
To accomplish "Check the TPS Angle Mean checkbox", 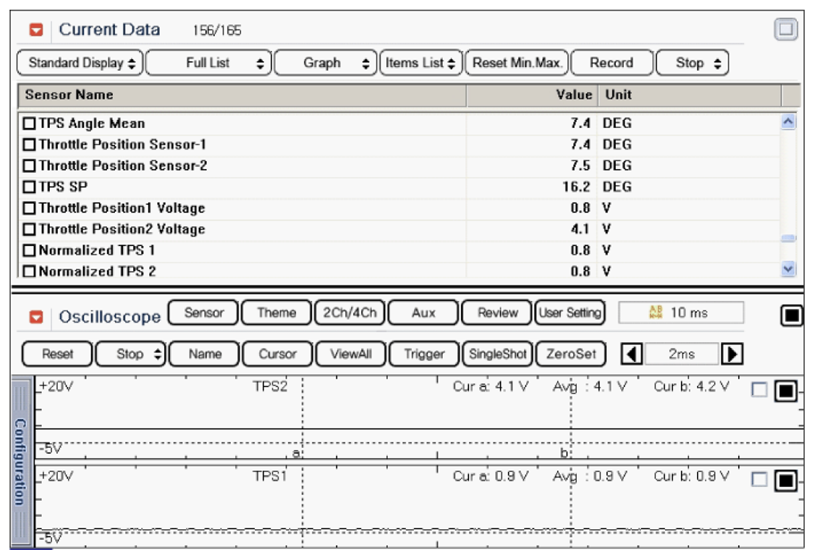I will tap(29, 124).
